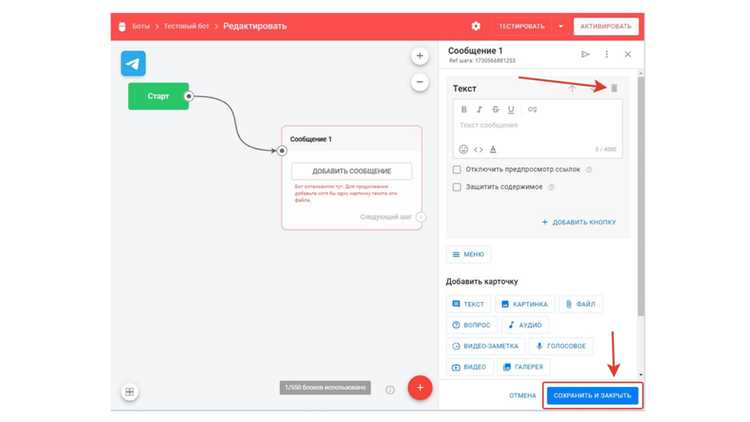
Task: Click the Тестировать button
Action: 522,26
